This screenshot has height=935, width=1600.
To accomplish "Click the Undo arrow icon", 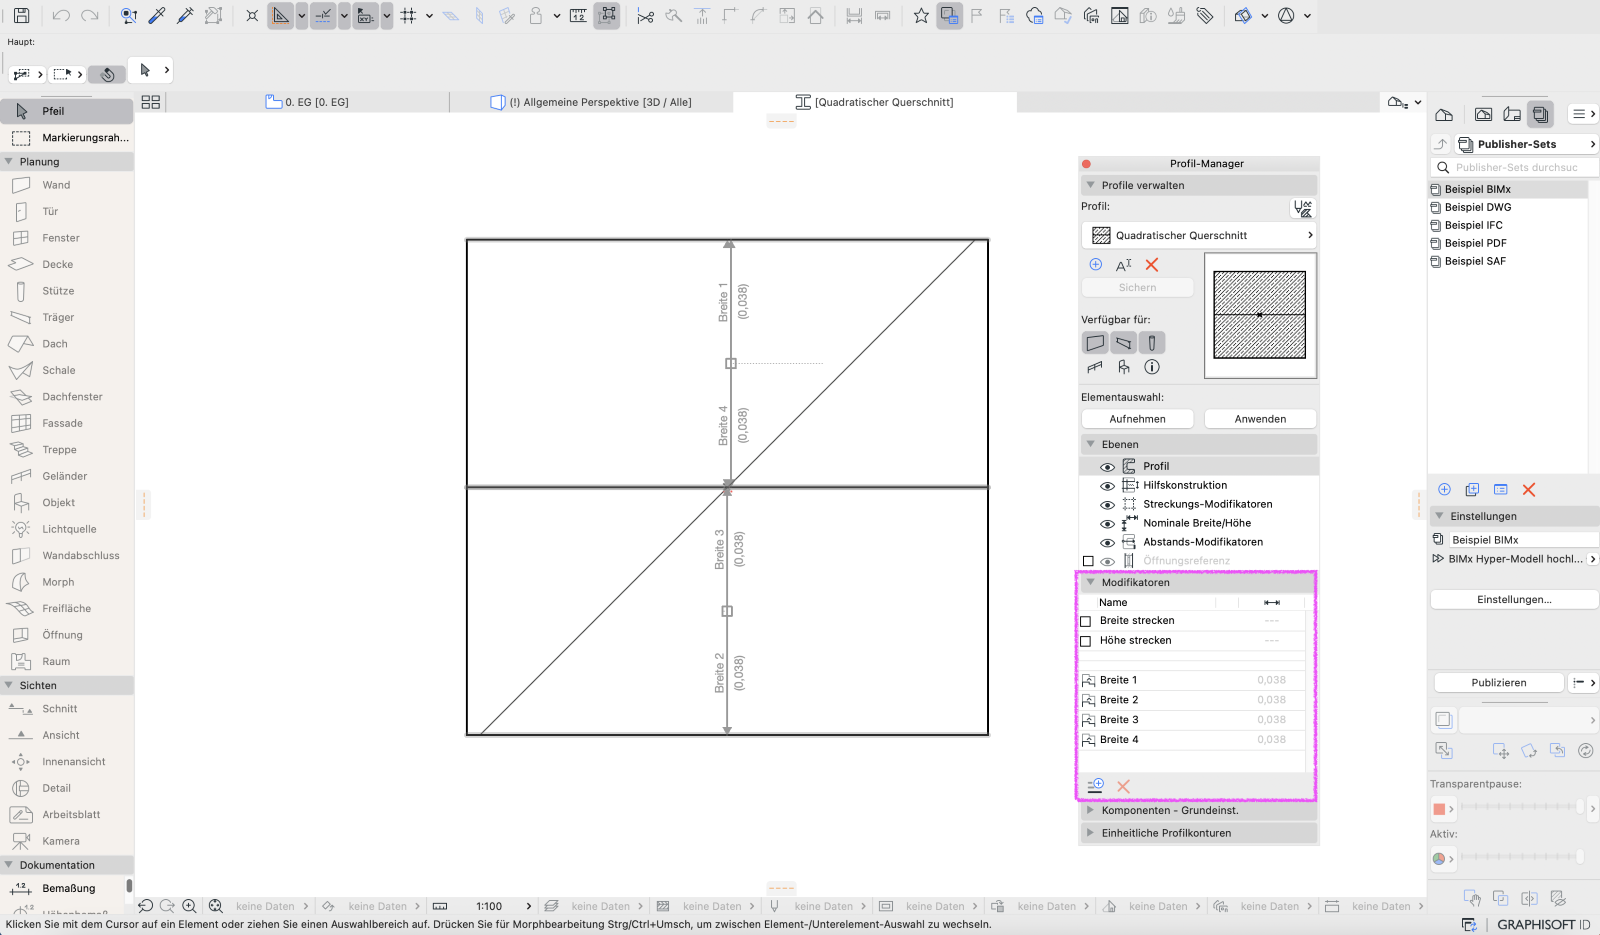I will (x=61, y=16).
